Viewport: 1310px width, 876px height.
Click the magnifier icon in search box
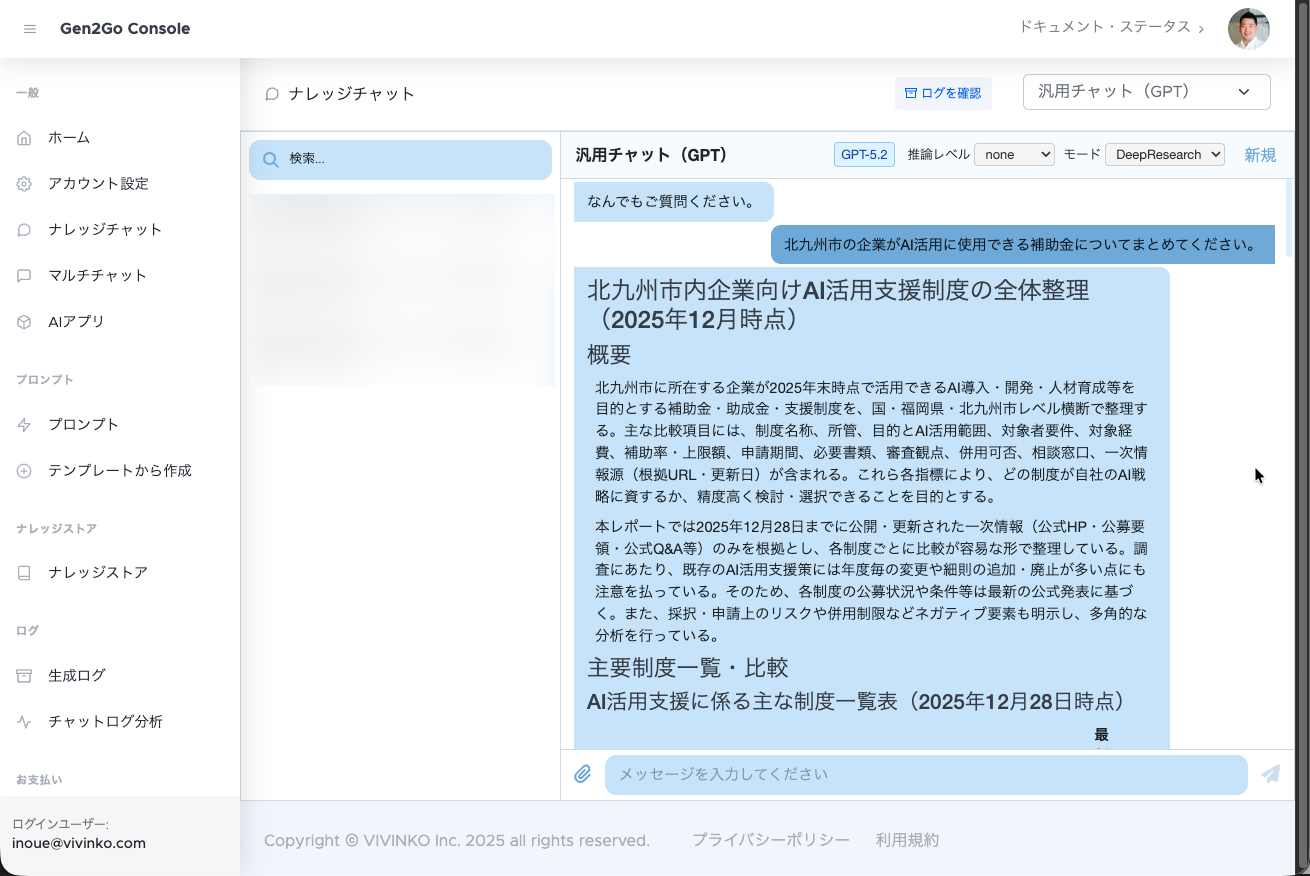(x=270, y=159)
